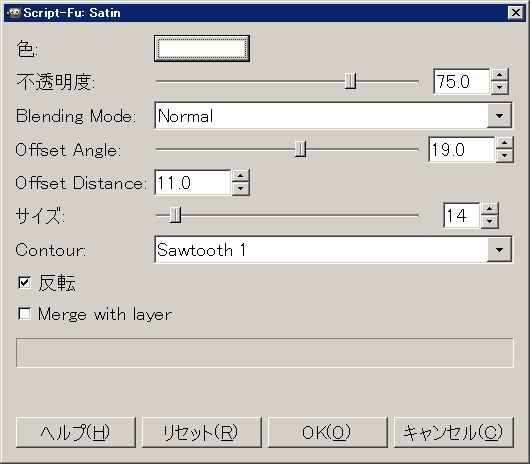The image size is (530, 464).
Task: Increase Offset Angle with the up arrow
Action: click(x=505, y=143)
